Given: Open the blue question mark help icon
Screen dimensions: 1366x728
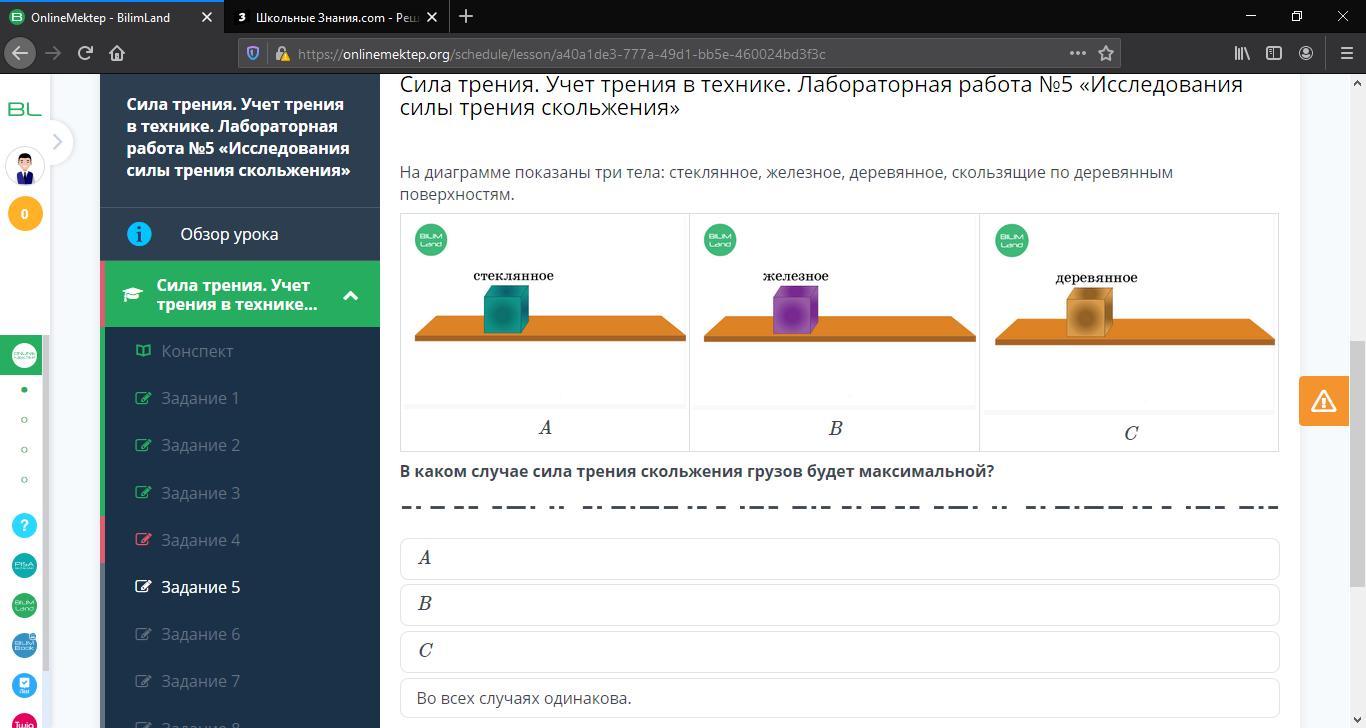Looking at the screenshot, I should pyautogui.click(x=24, y=525).
